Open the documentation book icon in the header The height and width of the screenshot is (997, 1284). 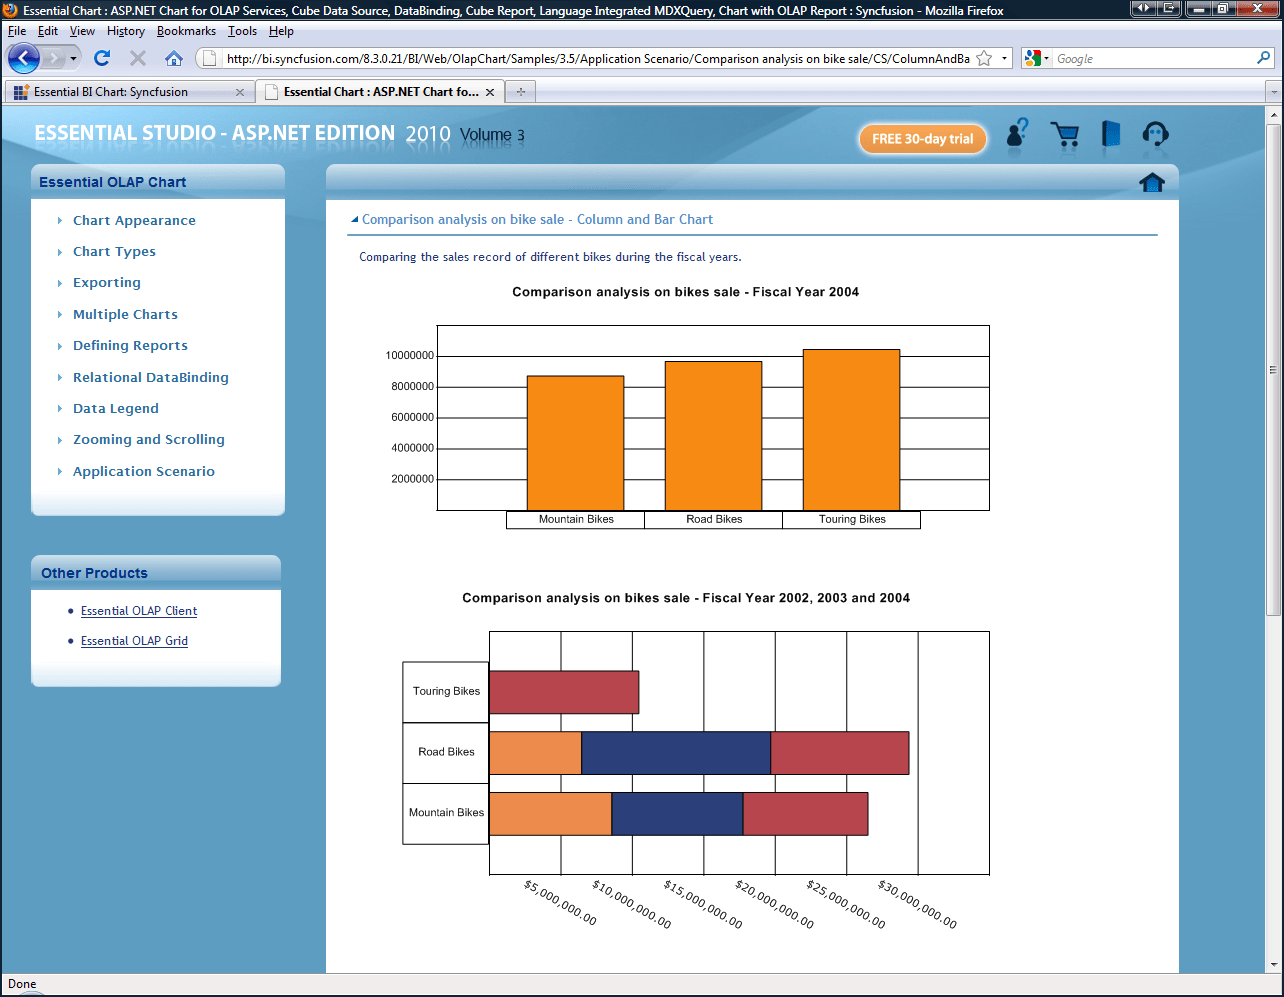[1110, 135]
